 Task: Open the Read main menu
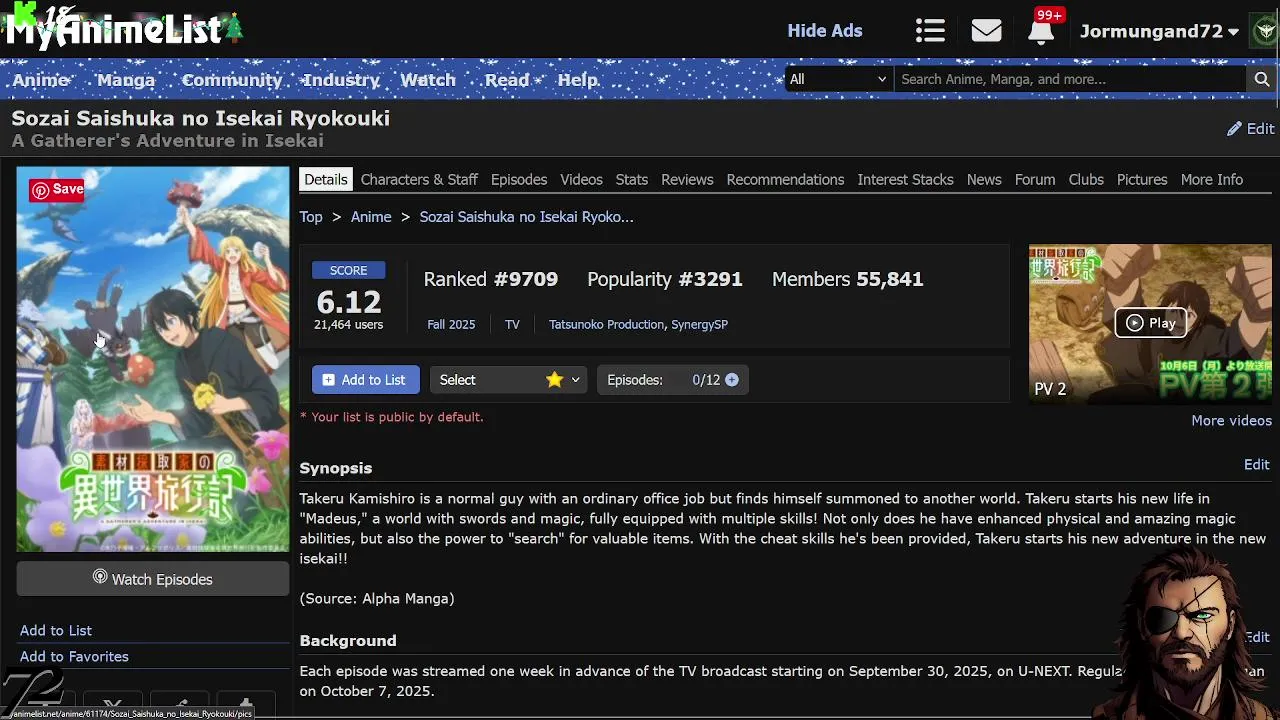507,80
